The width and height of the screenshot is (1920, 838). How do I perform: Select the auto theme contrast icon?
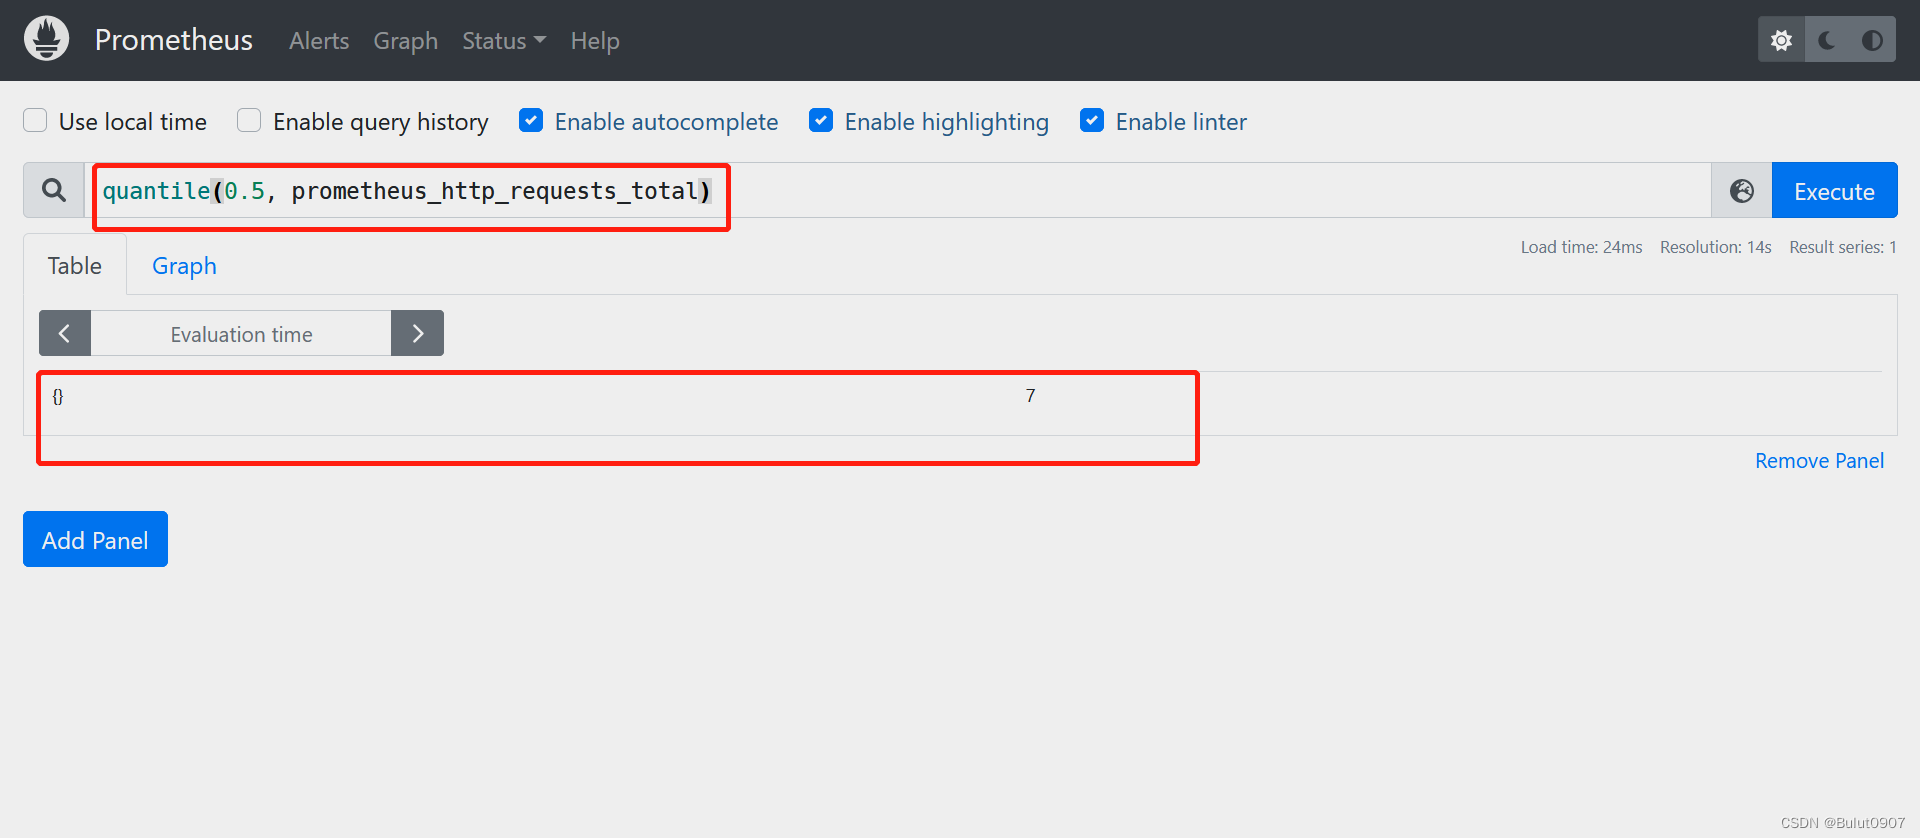[1872, 40]
